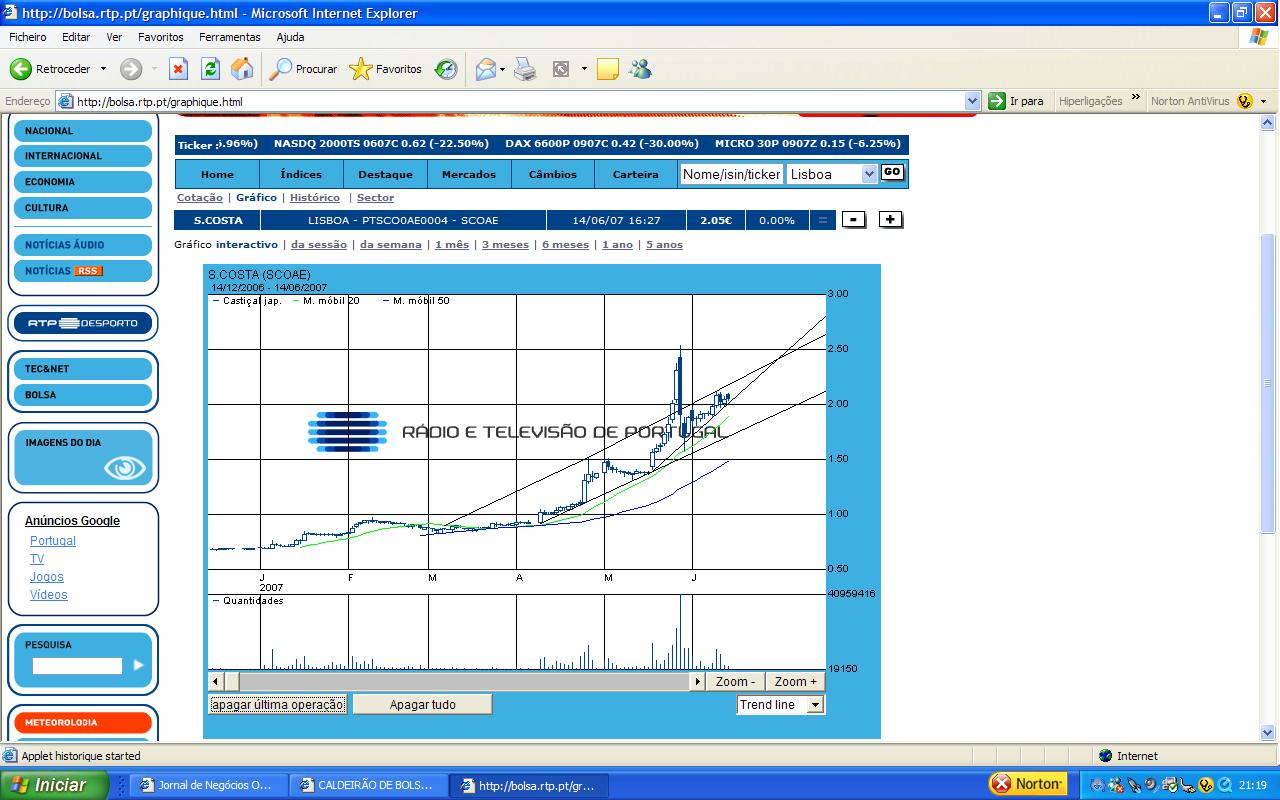
Task: Select the 3 meses chart period link
Action: point(505,245)
